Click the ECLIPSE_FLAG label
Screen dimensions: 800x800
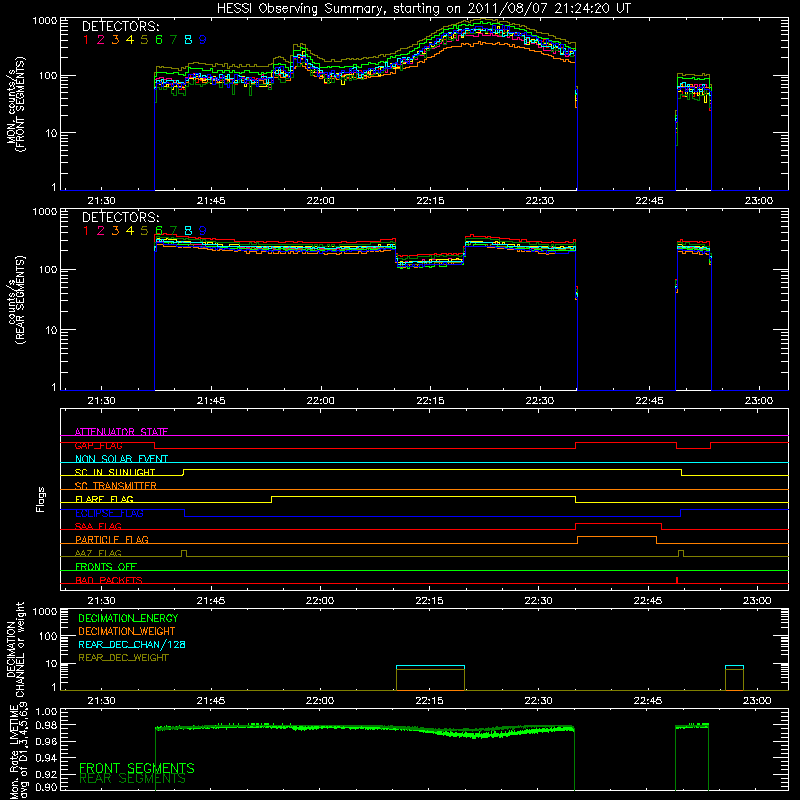coord(109,513)
